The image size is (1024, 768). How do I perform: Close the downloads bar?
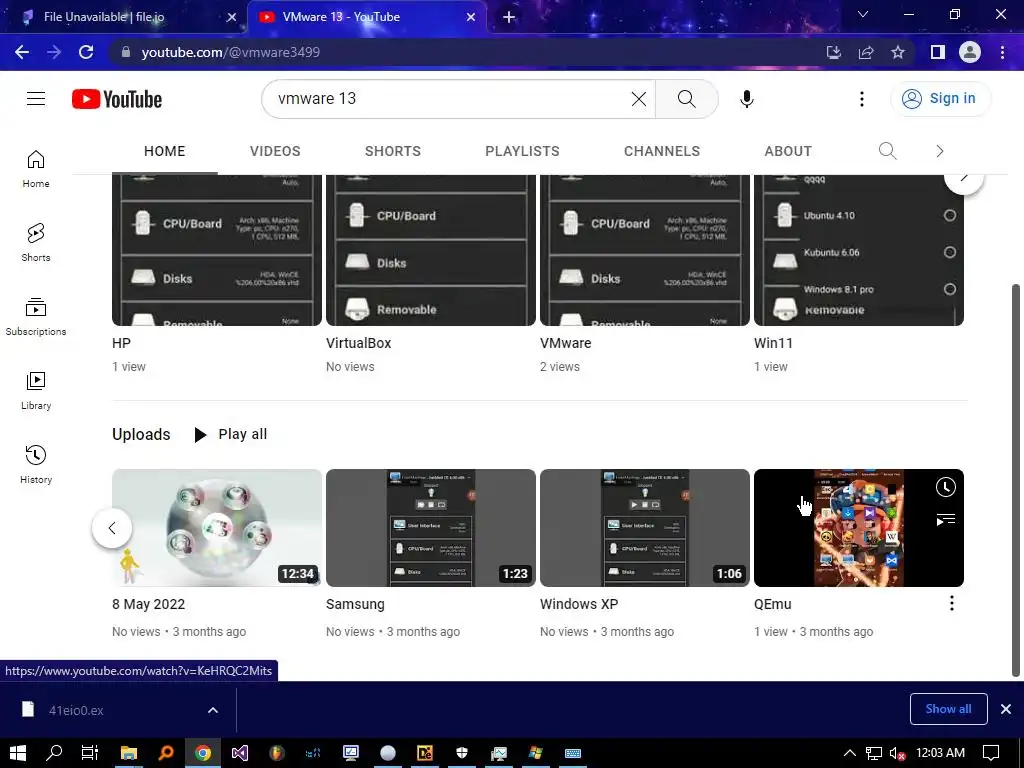point(1006,709)
